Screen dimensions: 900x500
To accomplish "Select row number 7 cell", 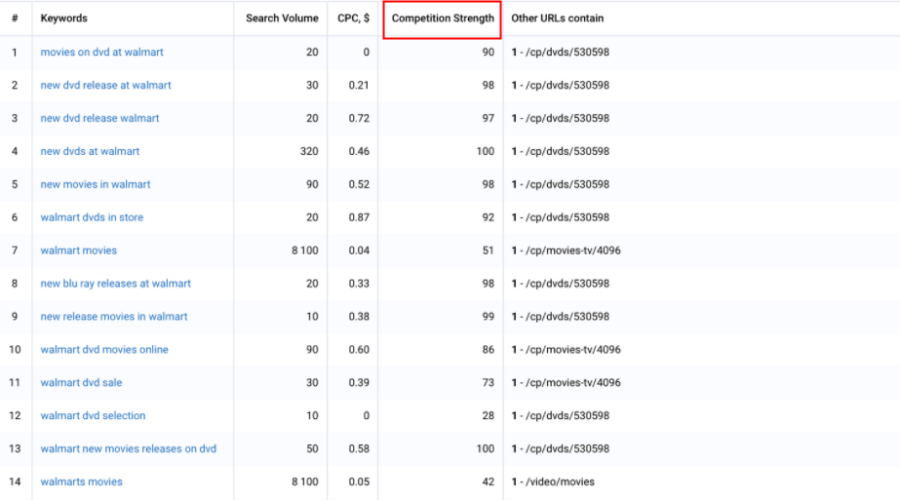I will click(14, 250).
